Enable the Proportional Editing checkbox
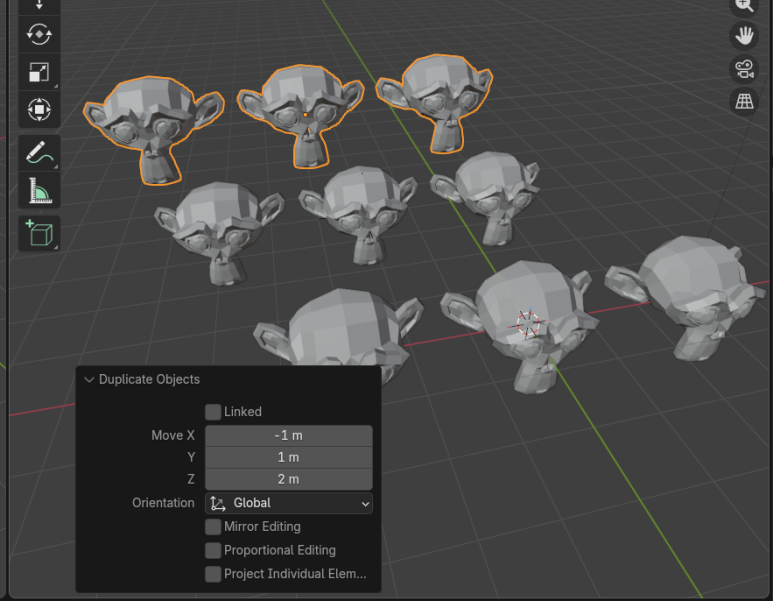The width and height of the screenshot is (773, 601). 213,550
